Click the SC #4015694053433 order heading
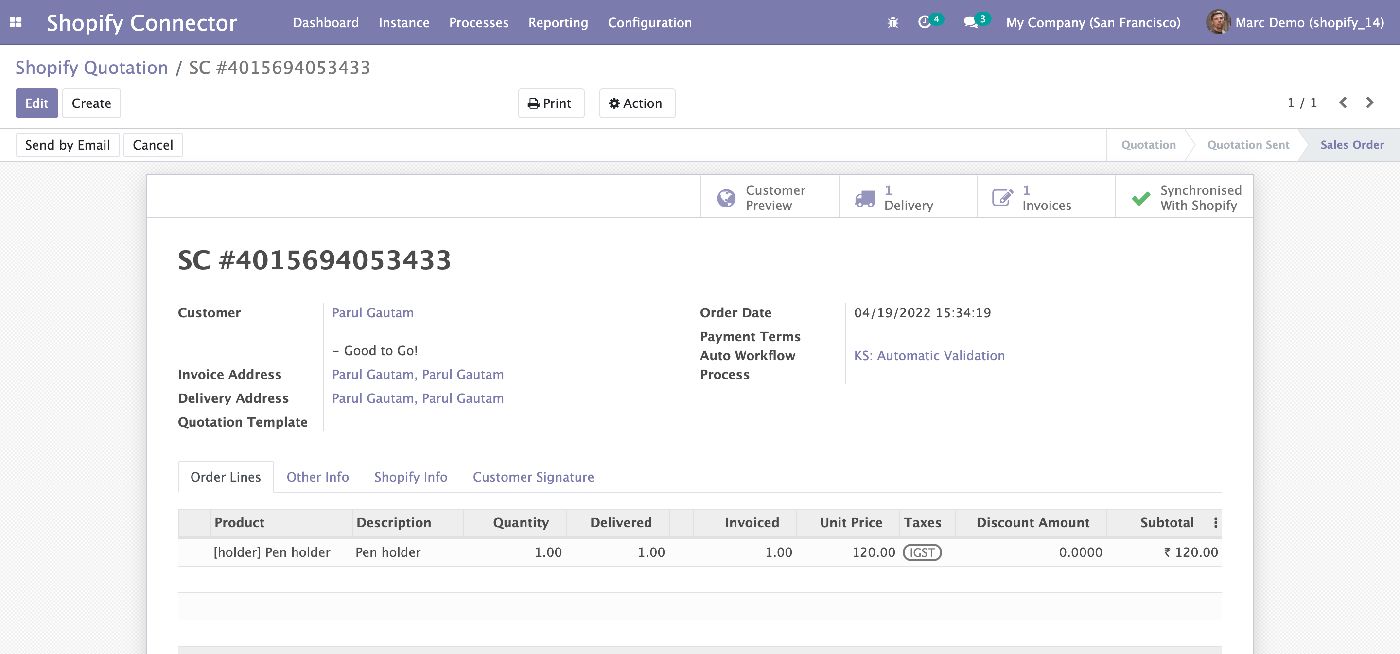 click(315, 261)
